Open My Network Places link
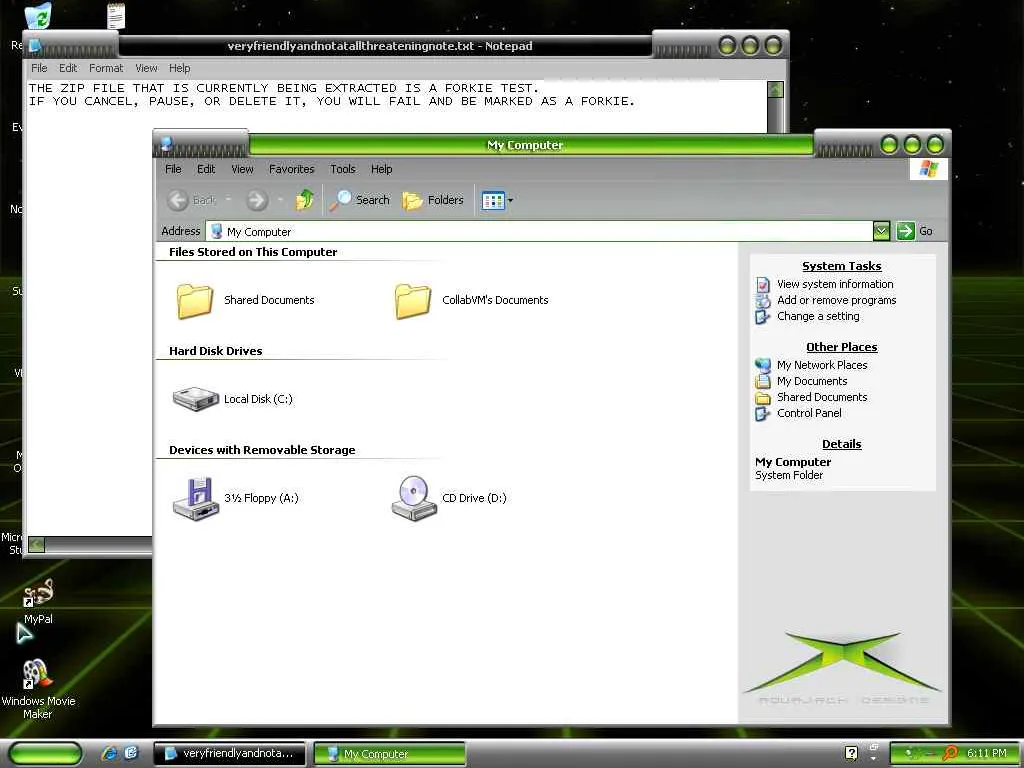This screenshot has height=768, width=1024. click(x=822, y=365)
